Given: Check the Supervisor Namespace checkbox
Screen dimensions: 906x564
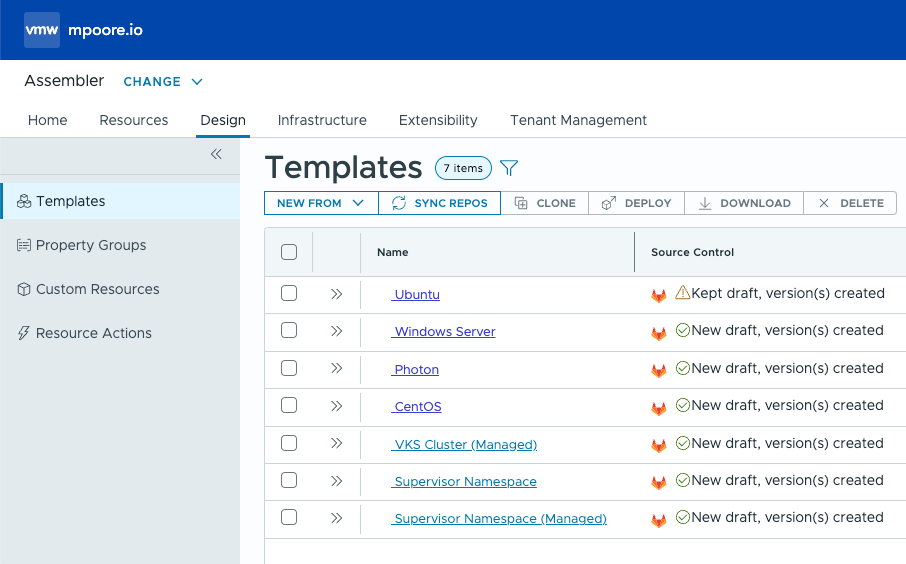Looking at the screenshot, I should tap(289, 480).
